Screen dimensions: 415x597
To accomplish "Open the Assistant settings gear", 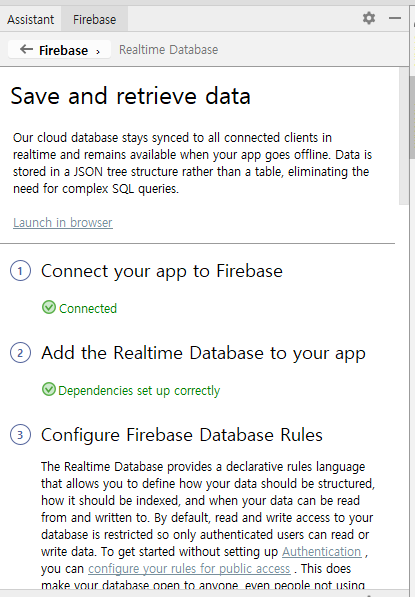I will [369, 18].
